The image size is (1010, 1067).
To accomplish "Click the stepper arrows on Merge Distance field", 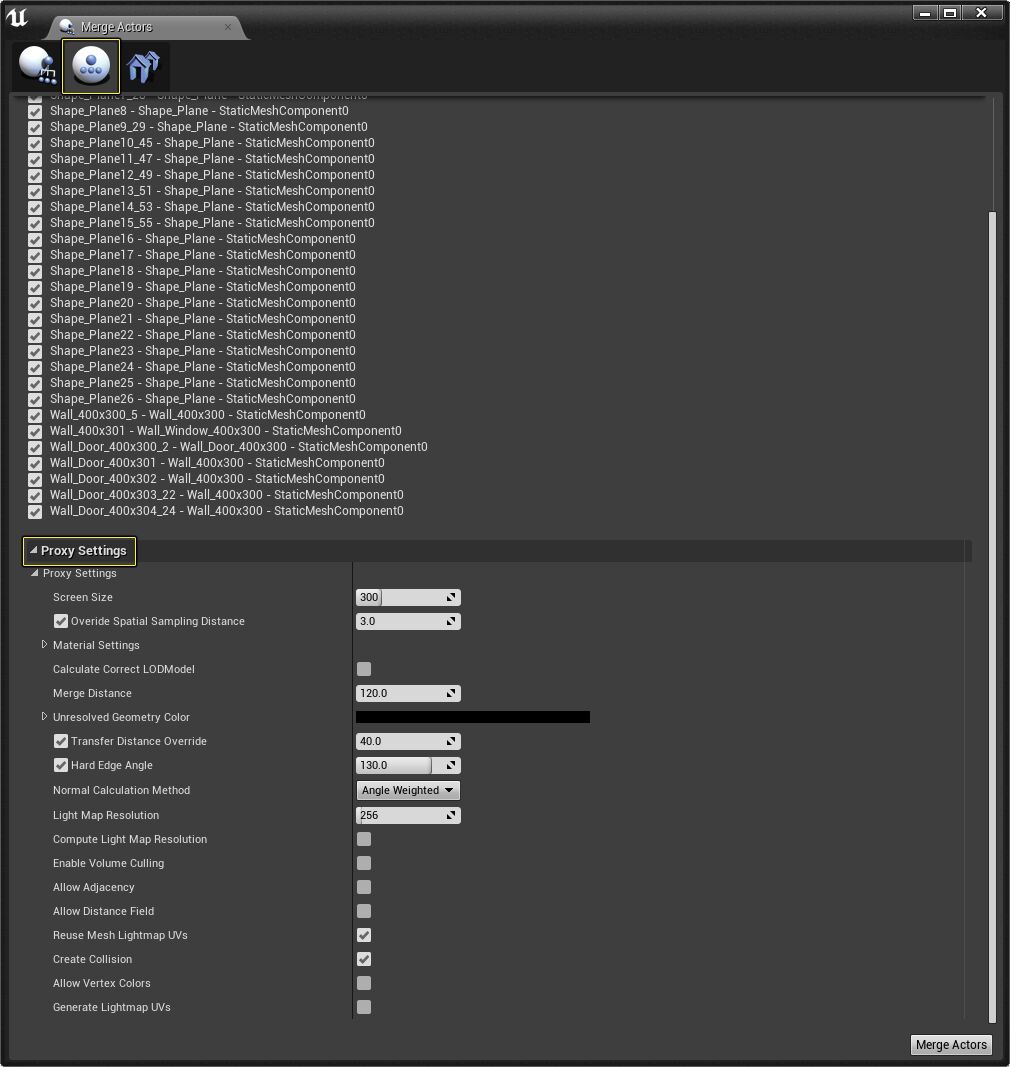I will point(452,693).
